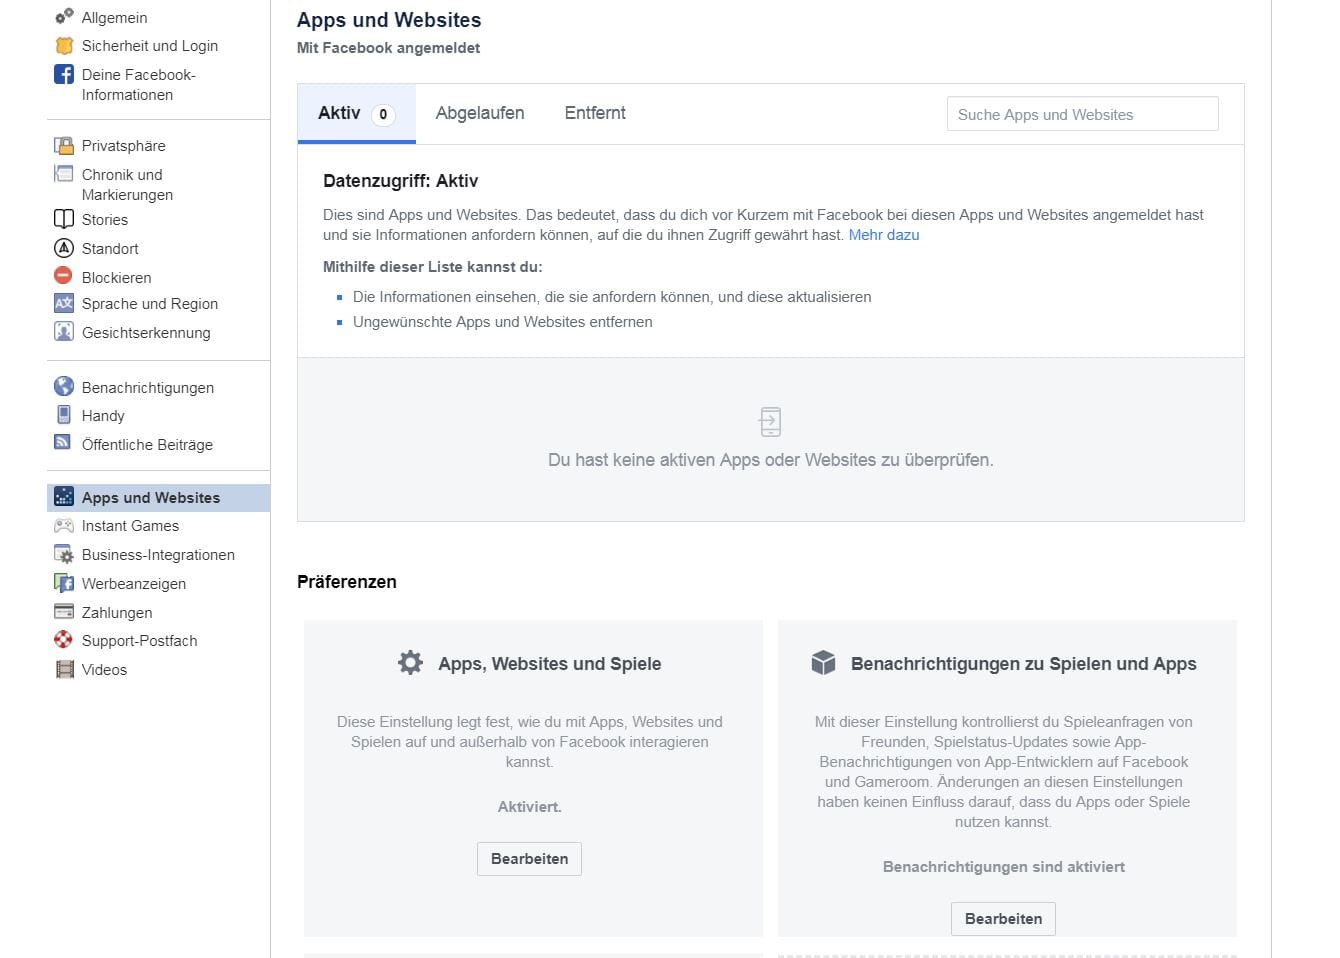Click the 0 count badge on Aktiv tab
The height and width of the screenshot is (958, 1340).
click(x=383, y=115)
